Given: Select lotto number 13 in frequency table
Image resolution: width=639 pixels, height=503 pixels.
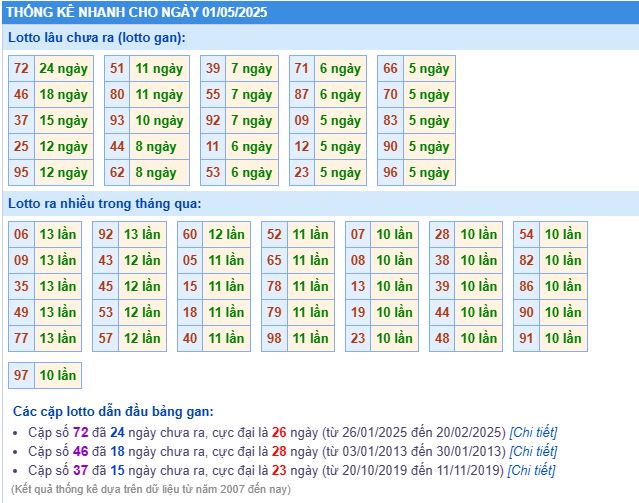Looking at the screenshot, I should point(358,286).
